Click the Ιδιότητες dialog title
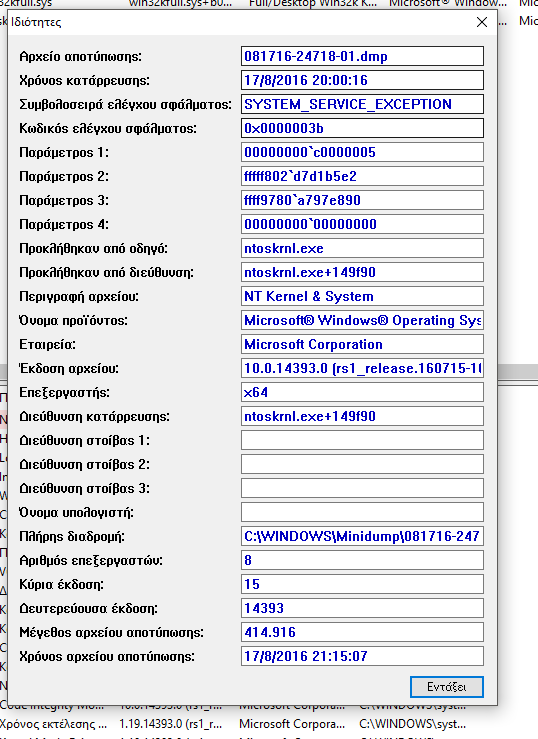The height and width of the screenshot is (739, 538). (36, 22)
